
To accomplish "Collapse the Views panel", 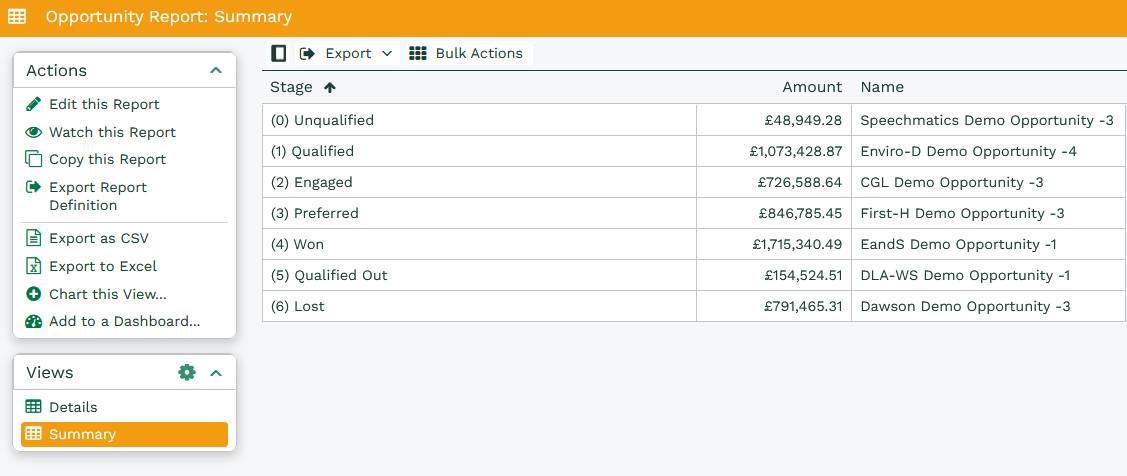I will [x=215, y=372].
